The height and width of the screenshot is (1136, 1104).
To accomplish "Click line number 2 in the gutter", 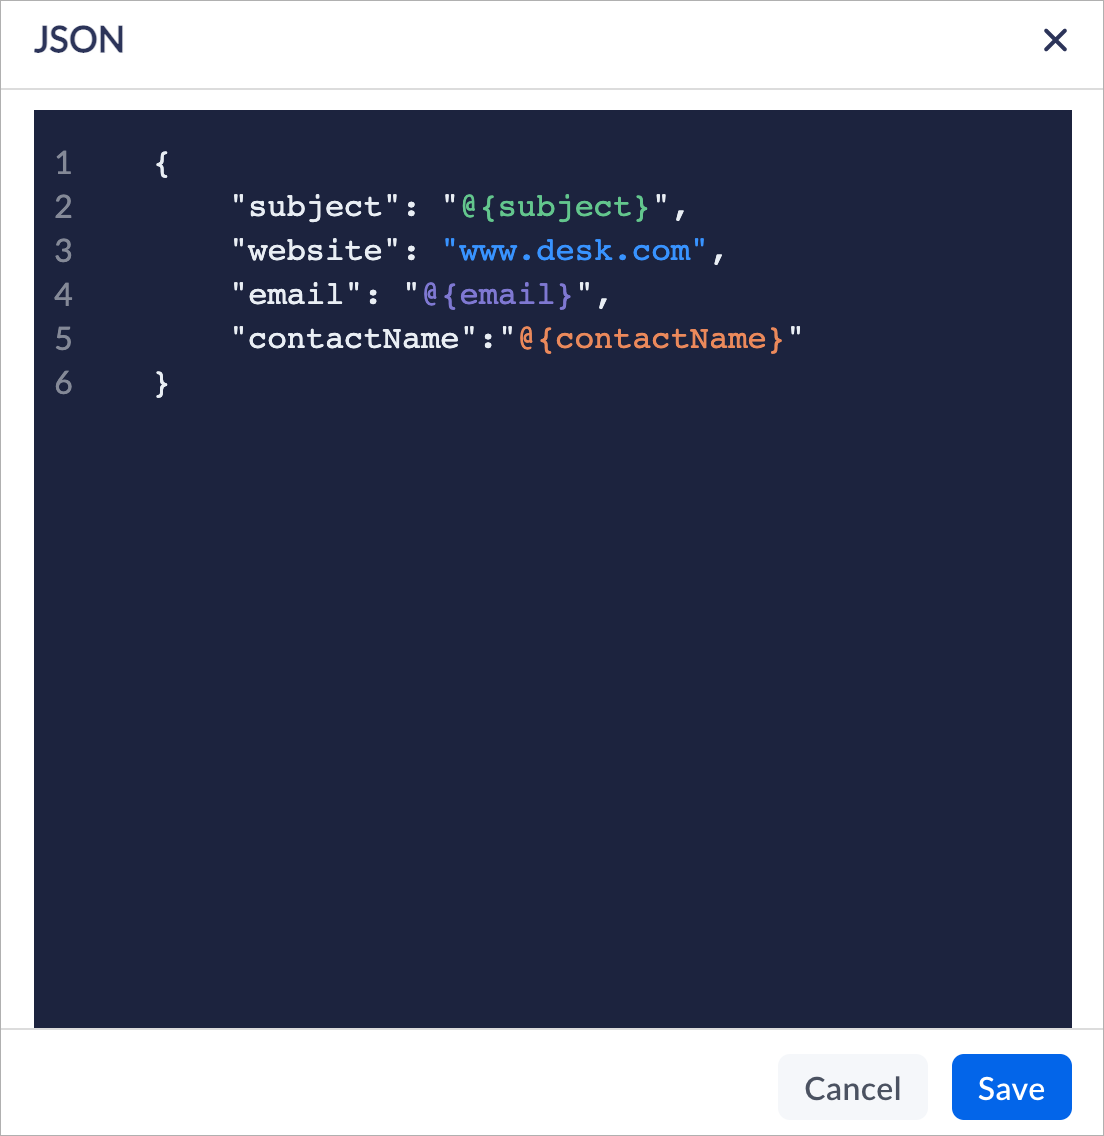I will [64, 207].
